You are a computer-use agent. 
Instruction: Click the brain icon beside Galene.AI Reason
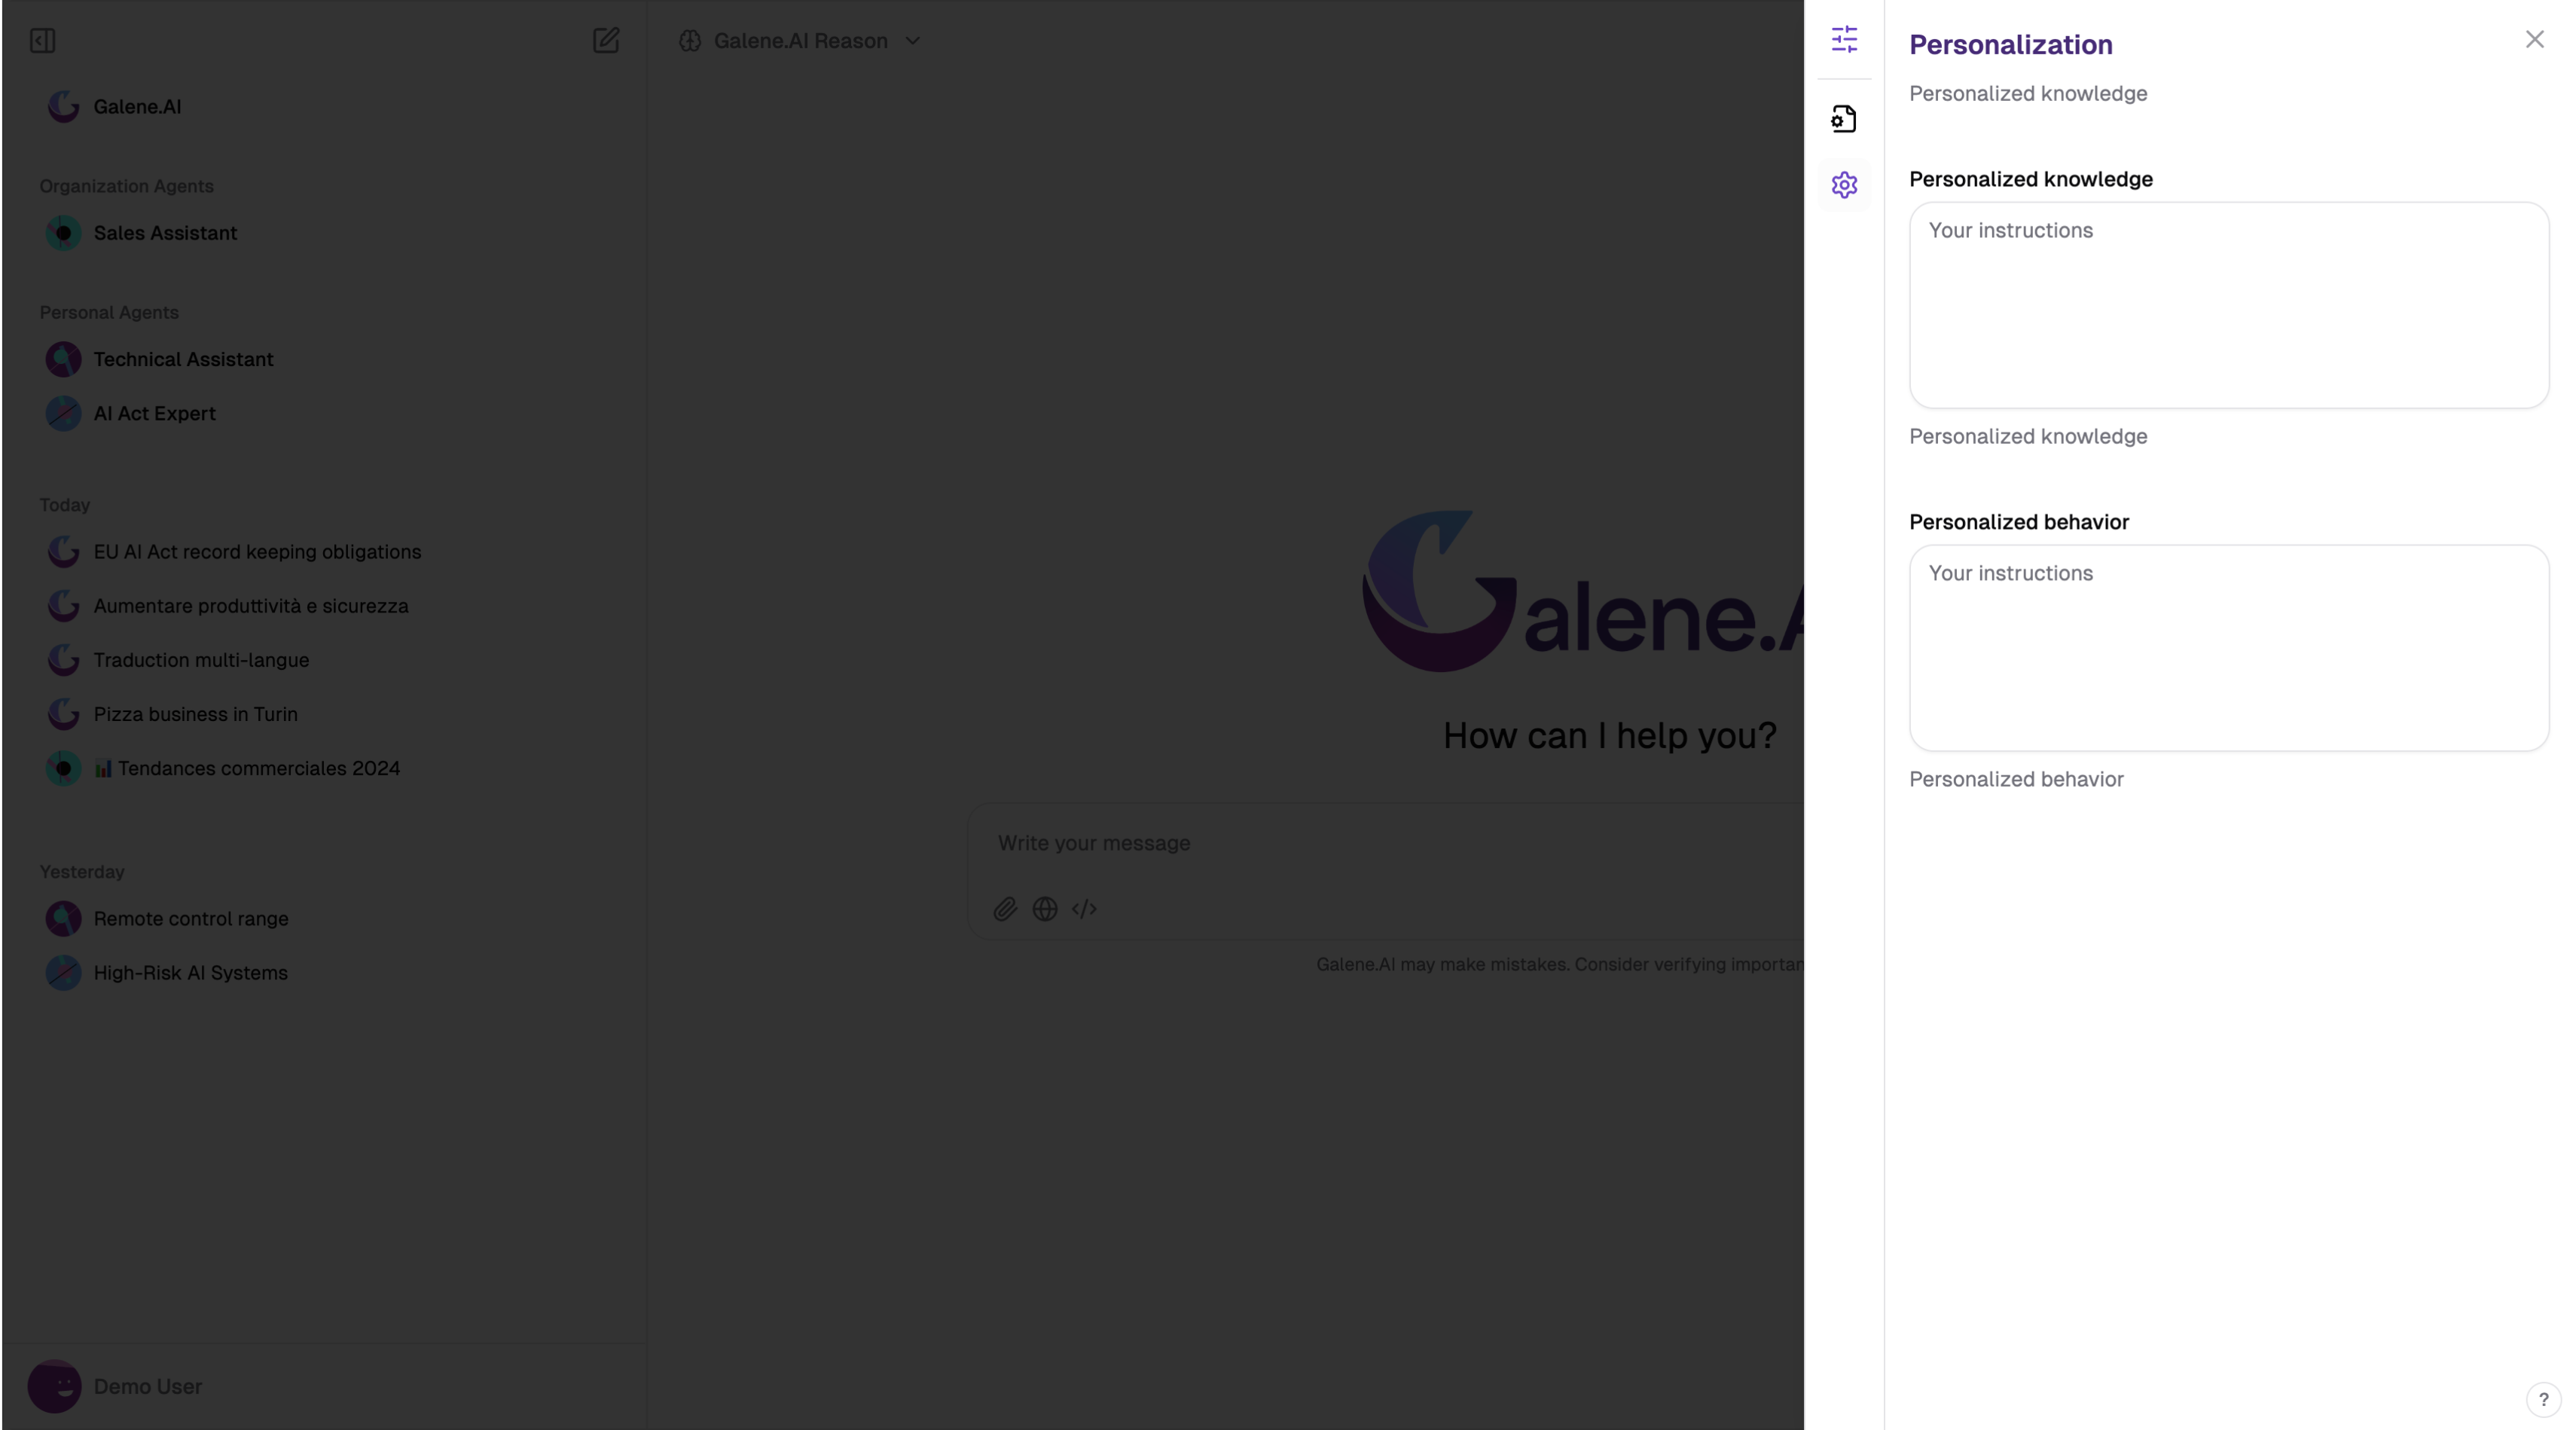click(x=690, y=41)
